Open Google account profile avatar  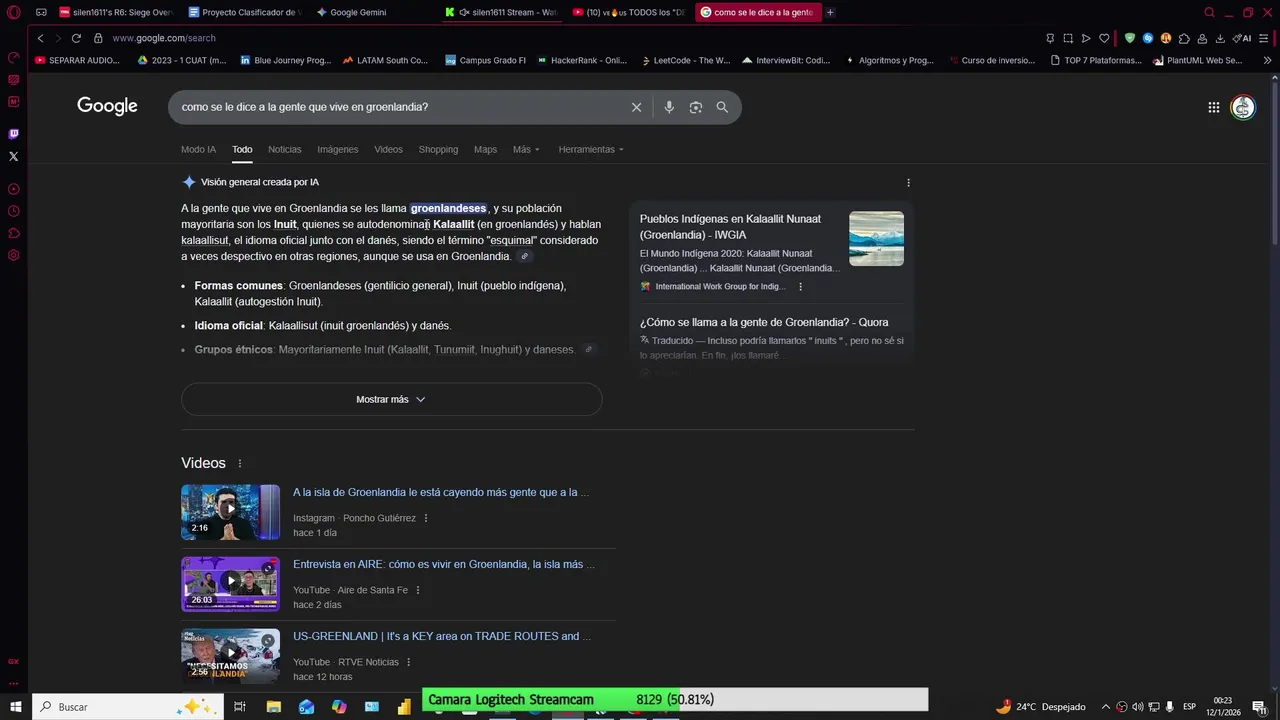(x=1243, y=107)
